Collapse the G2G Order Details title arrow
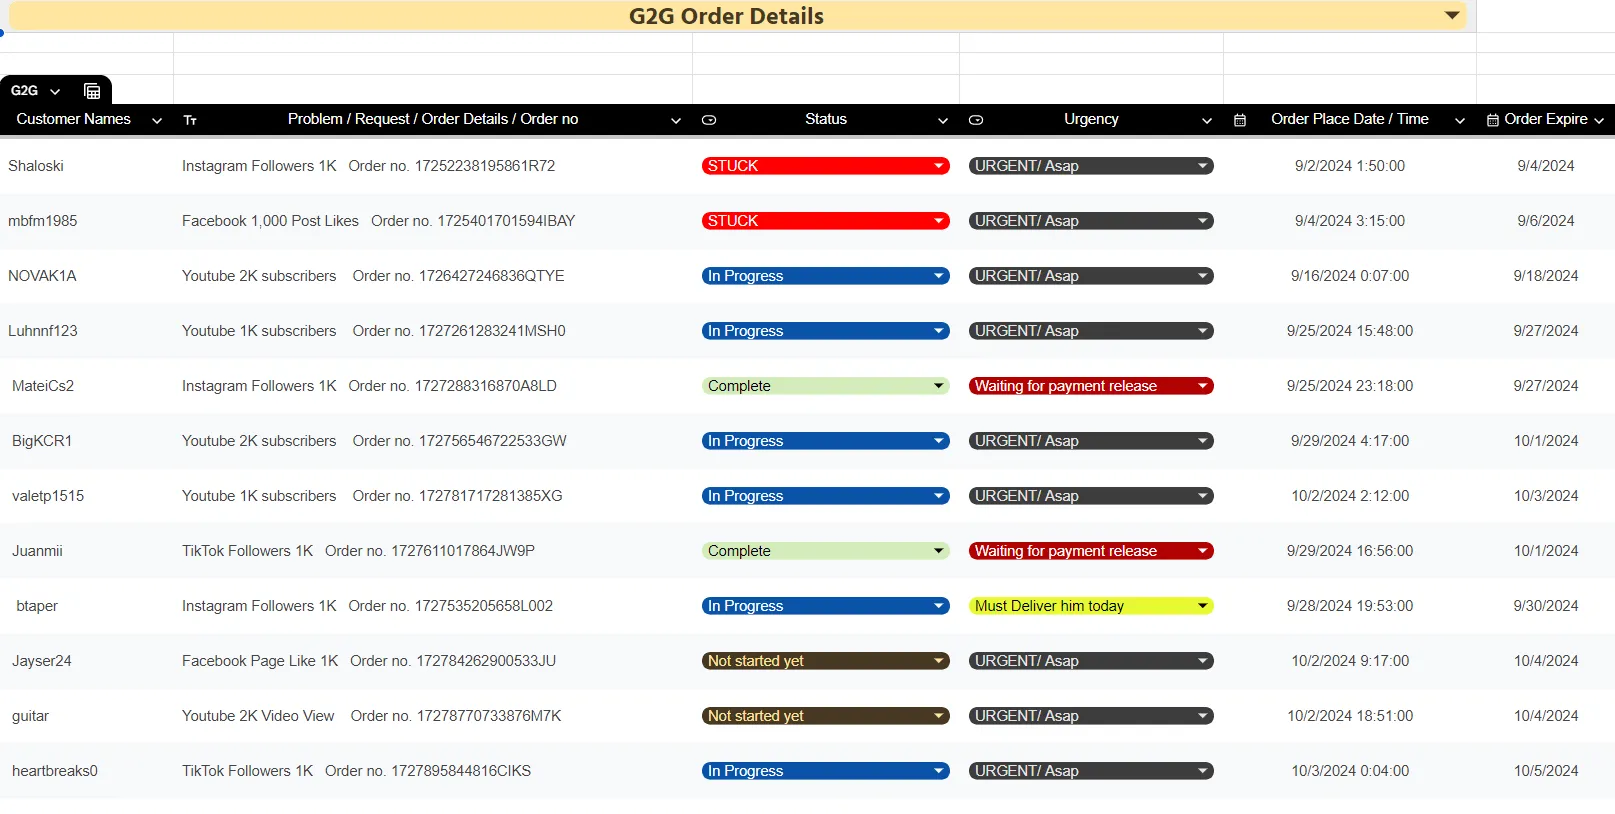 [1452, 15]
